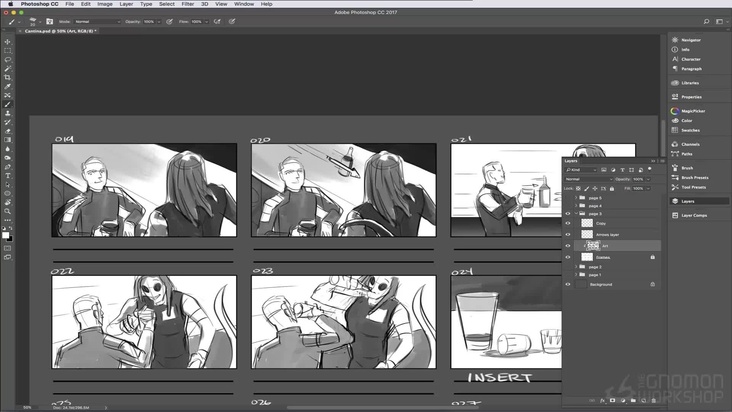Image resolution: width=732 pixels, height=412 pixels.
Task: Select the Crop tool
Action: point(7,77)
